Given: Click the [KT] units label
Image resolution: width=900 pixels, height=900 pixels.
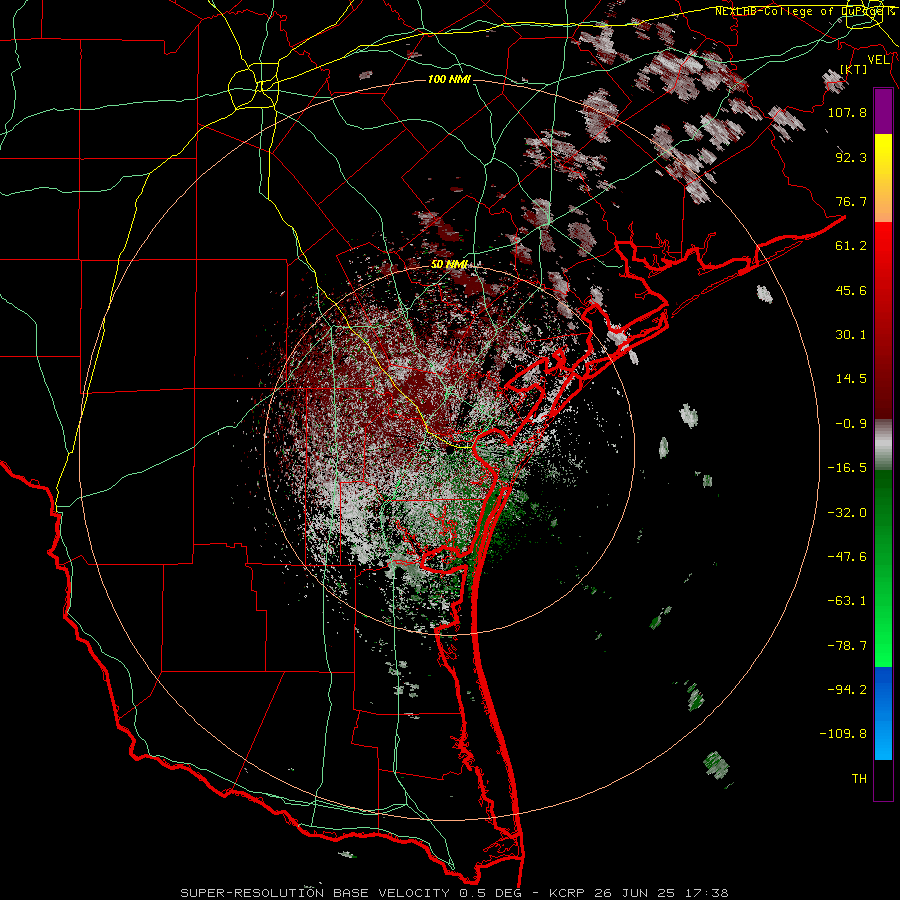Looking at the screenshot, I should (x=854, y=69).
